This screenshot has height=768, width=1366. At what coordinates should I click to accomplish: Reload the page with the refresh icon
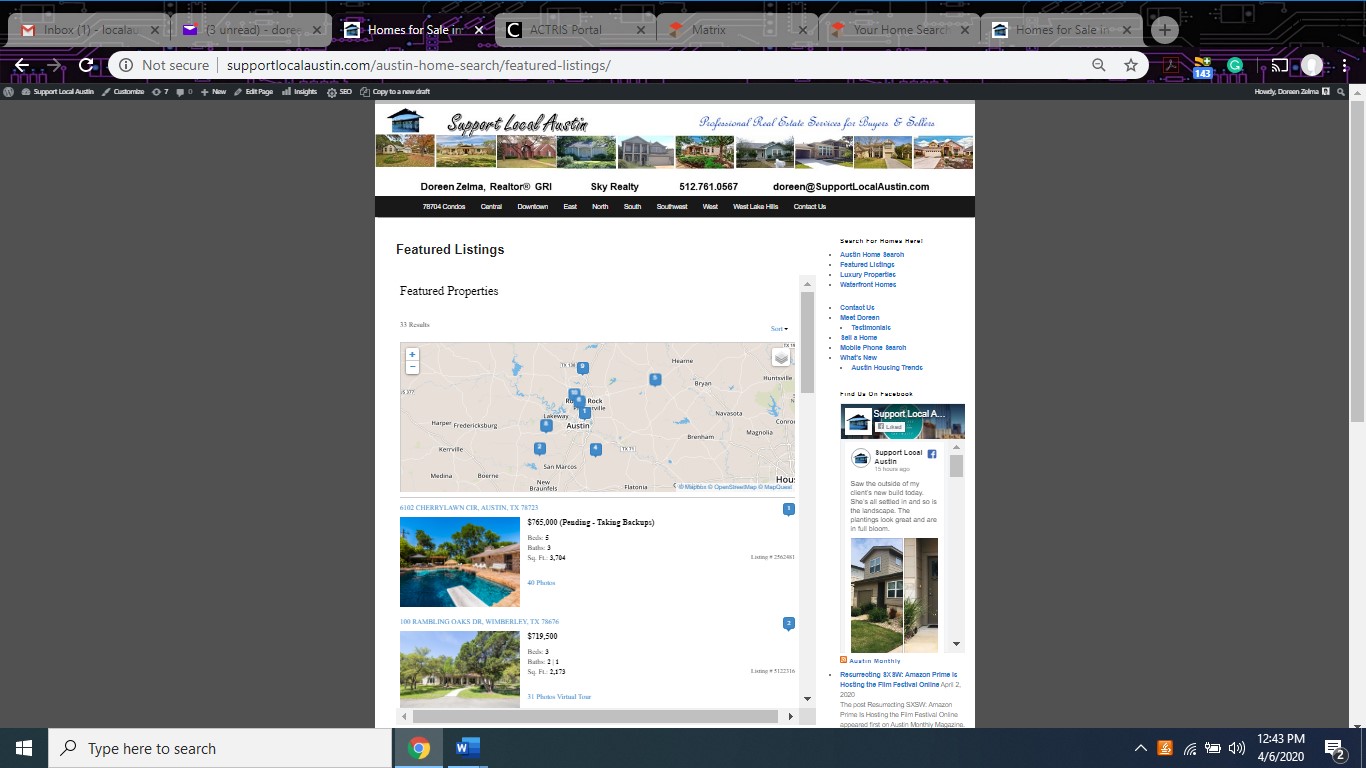click(x=86, y=65)
